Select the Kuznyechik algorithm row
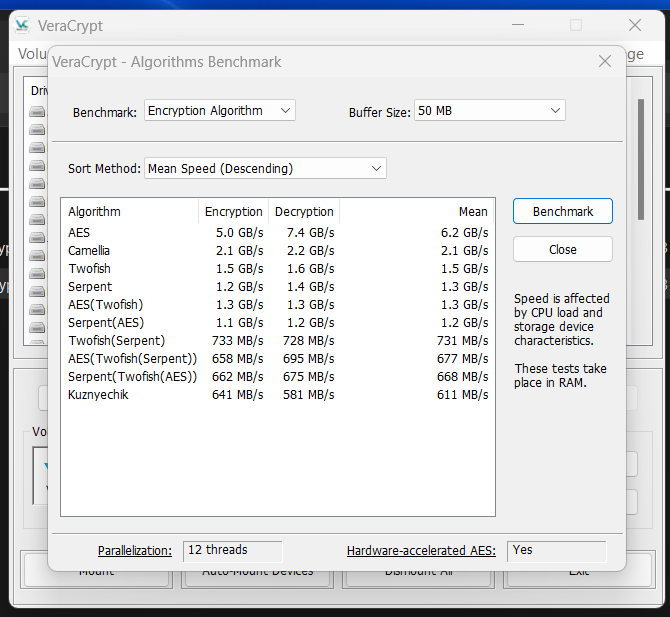The width and height of the screenshot is (670, 617). pyautogui.click(x=278, y=394)
